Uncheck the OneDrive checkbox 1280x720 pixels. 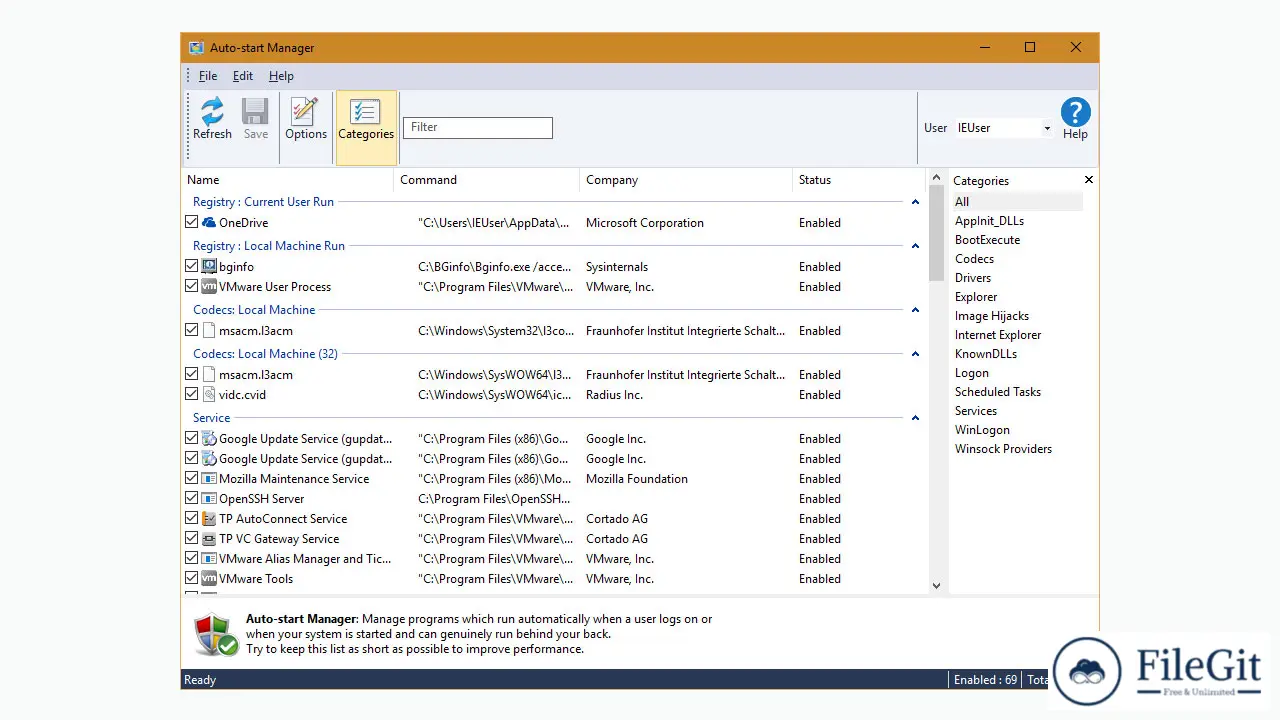(x=191, y=223)
